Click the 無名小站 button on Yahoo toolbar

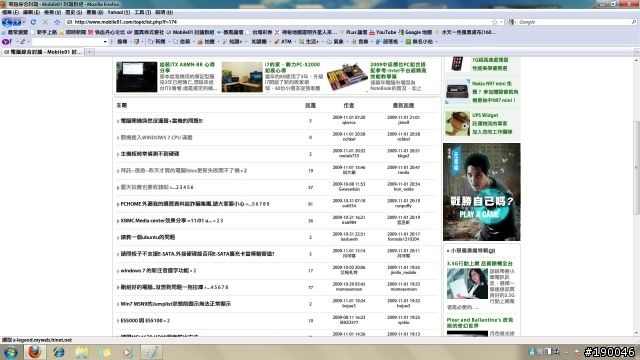click(x=419, y=42)
